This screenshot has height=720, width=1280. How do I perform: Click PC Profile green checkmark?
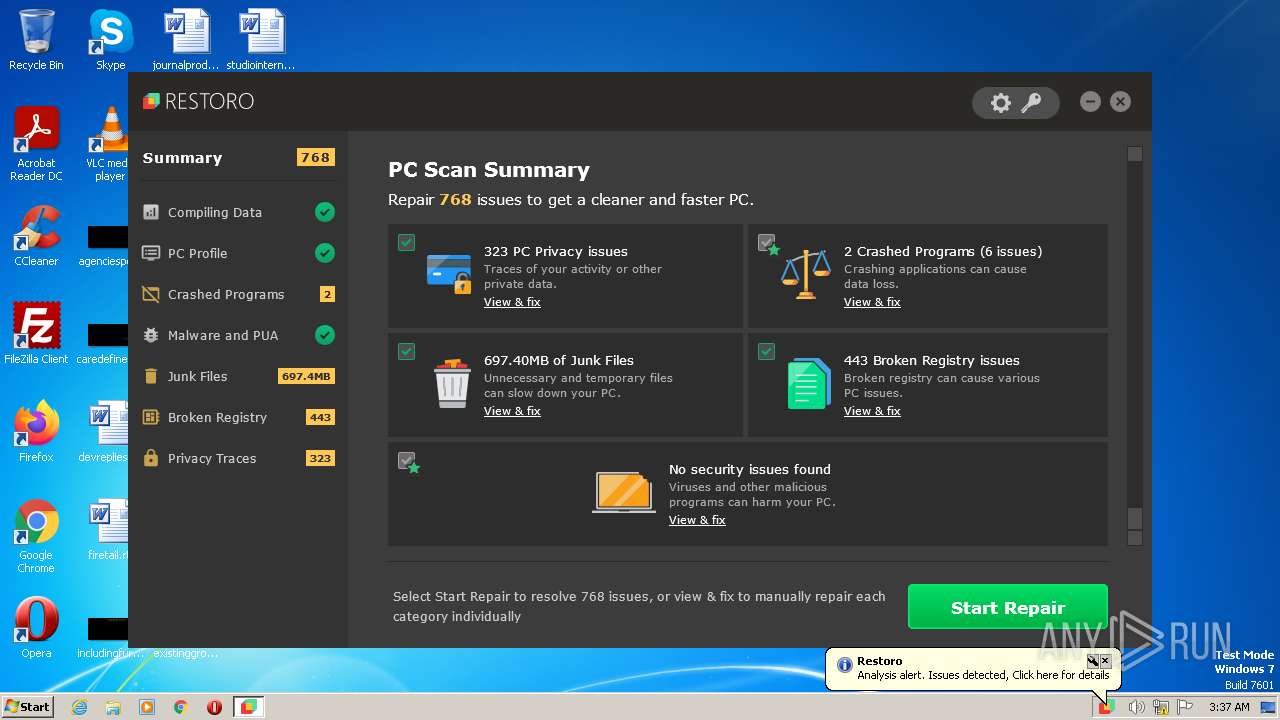tap(325, 253)
